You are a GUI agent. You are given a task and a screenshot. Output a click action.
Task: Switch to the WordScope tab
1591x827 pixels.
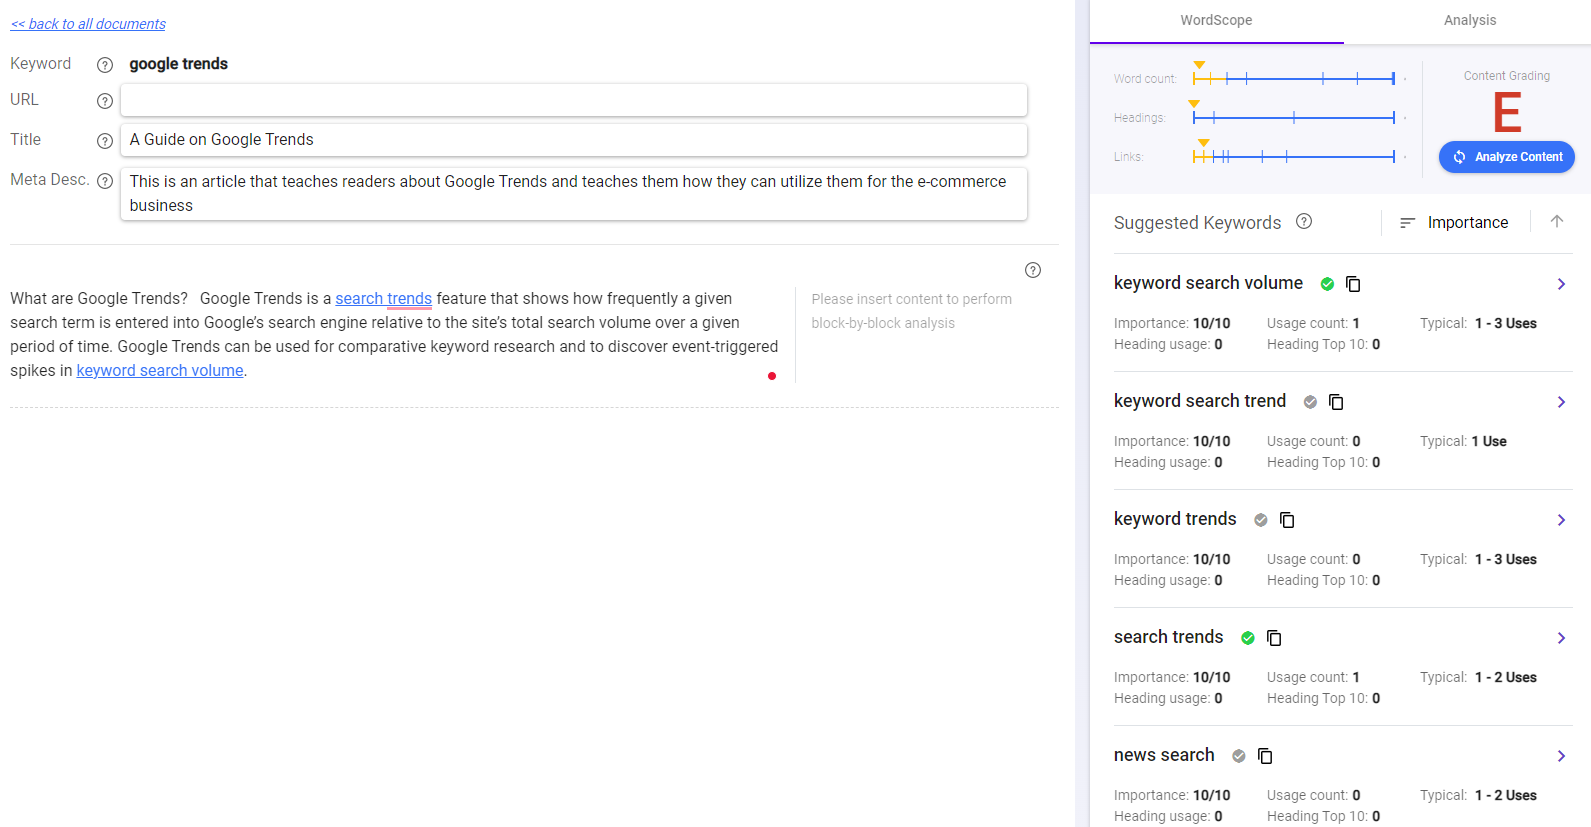point(1216,21)
